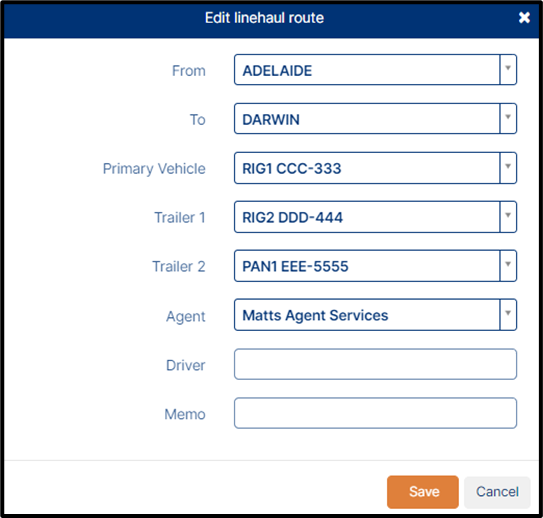Cancel editing the linehaul route
Viewport: 543px width, 518px height.
497,492
